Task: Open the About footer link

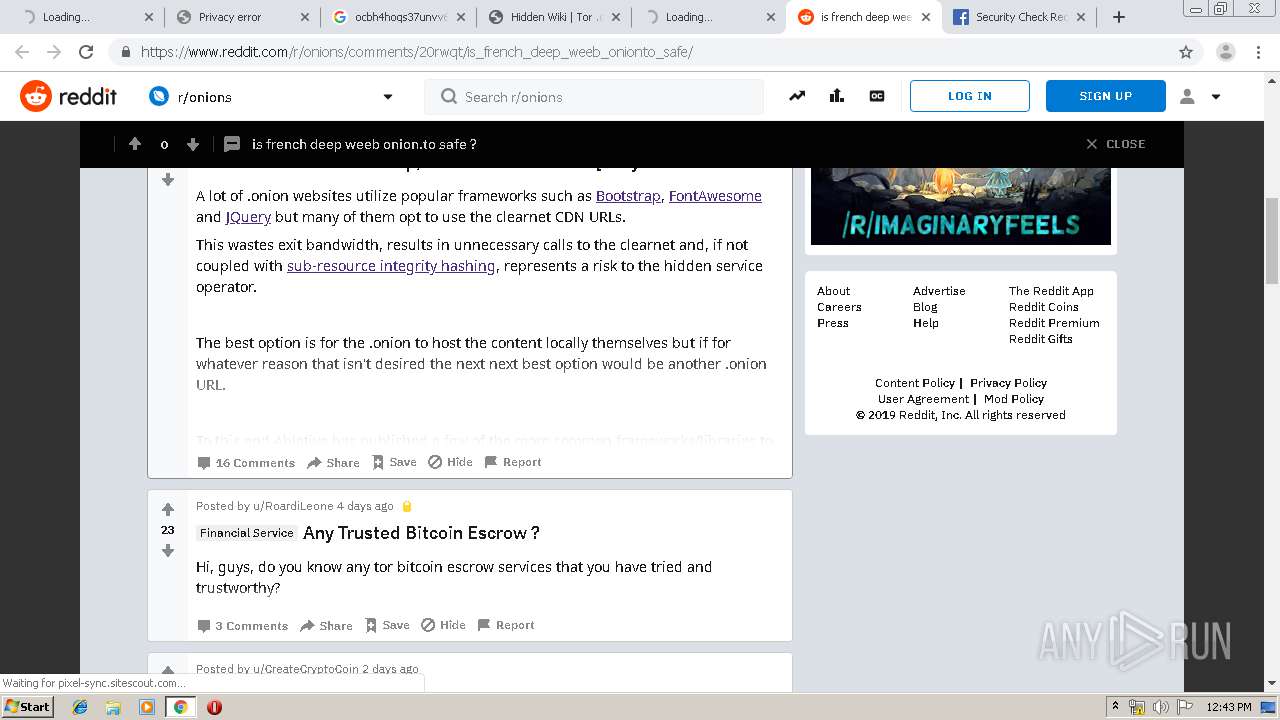Action: pyautogui.click(x=833, y=291)
